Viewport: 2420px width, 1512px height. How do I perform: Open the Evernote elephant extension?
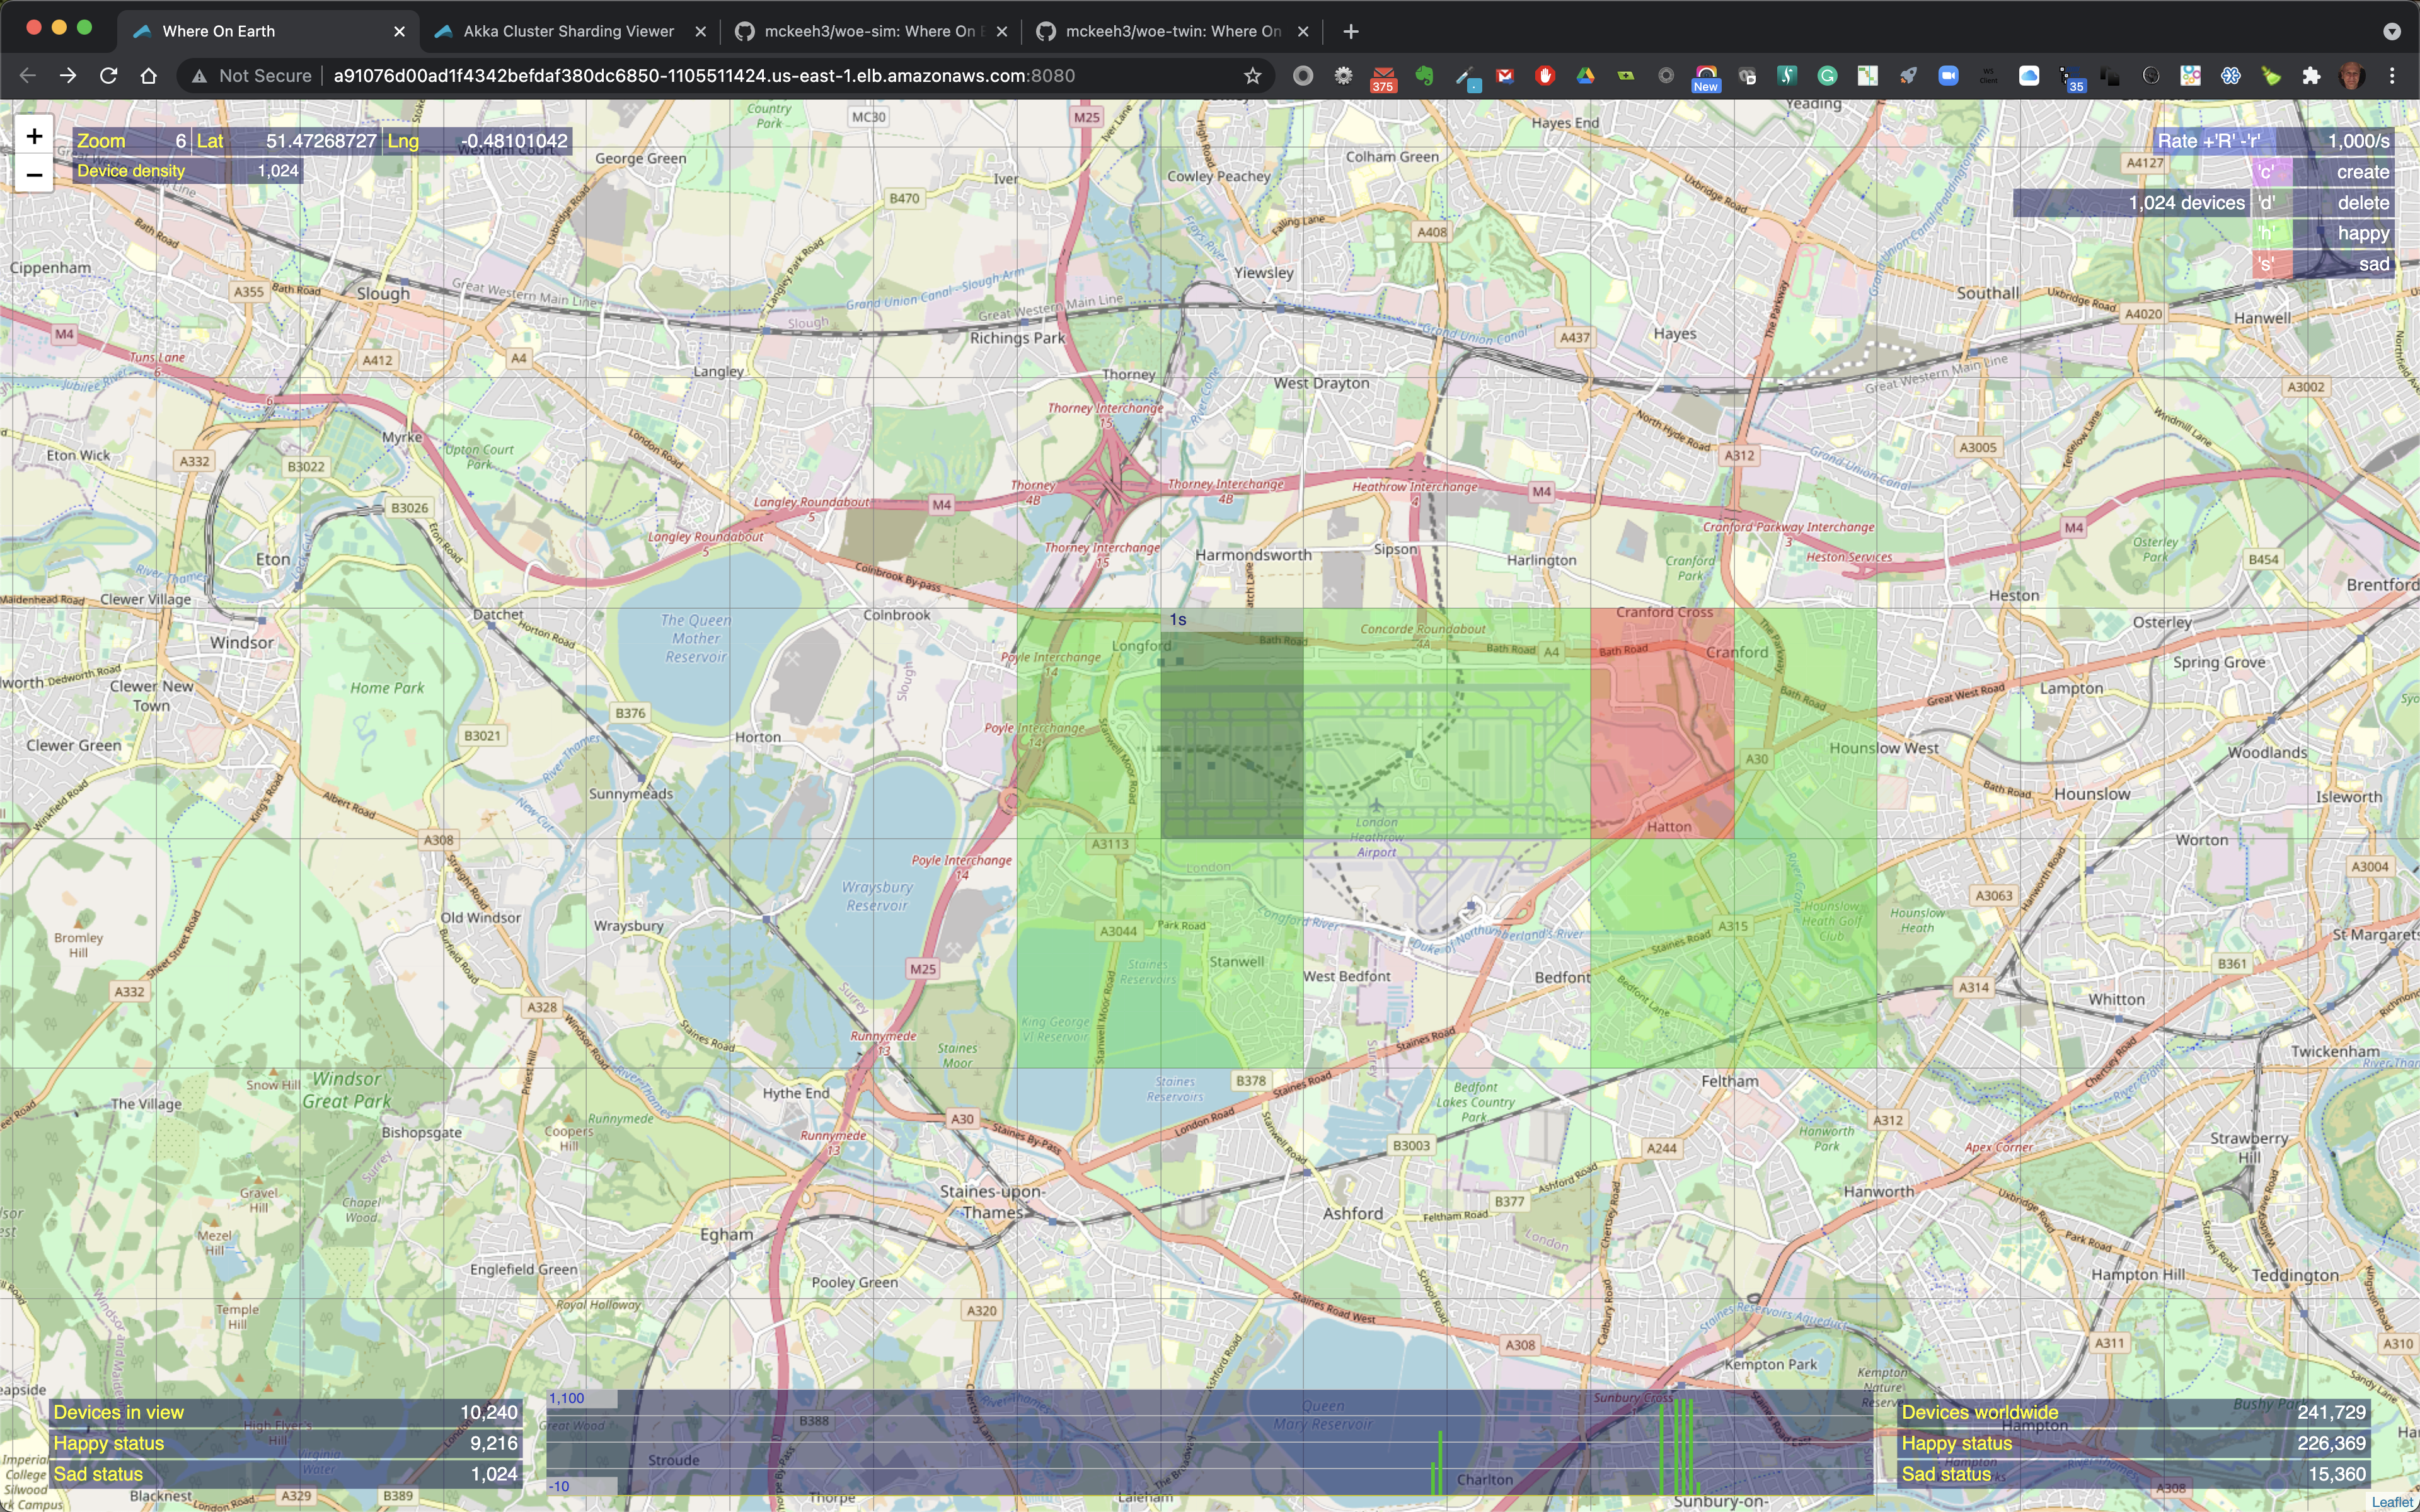(1424, 76)
